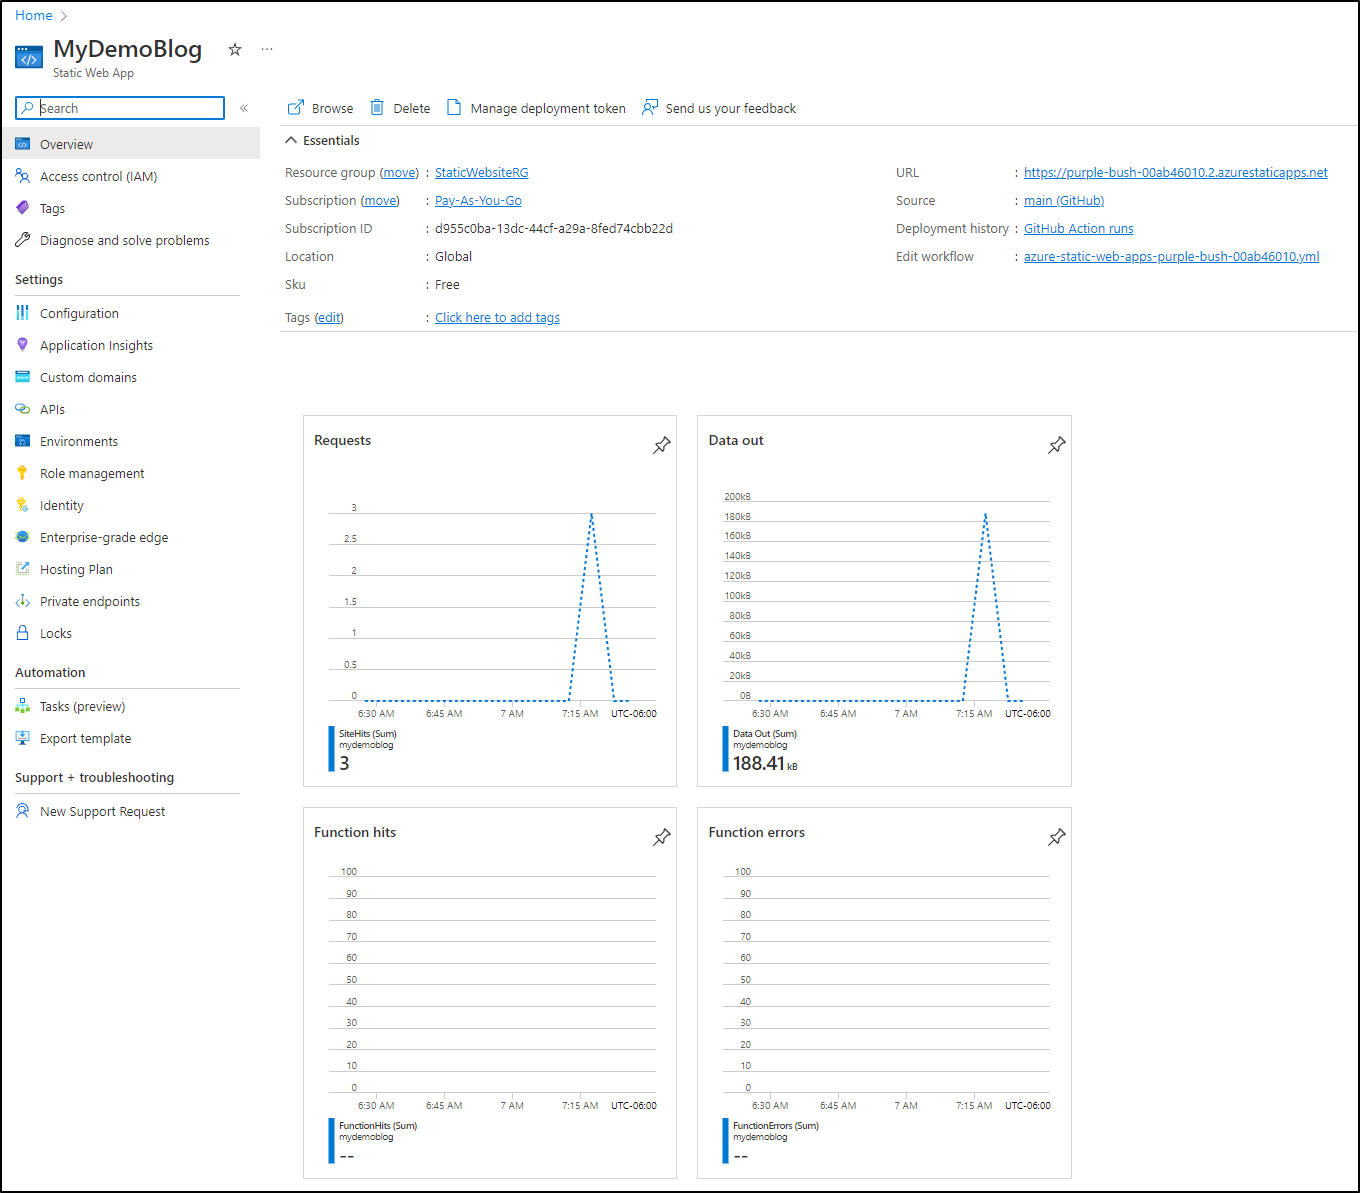
Task: Click the 188.41 kB Data Out value
Action: [x=765, y=764]
